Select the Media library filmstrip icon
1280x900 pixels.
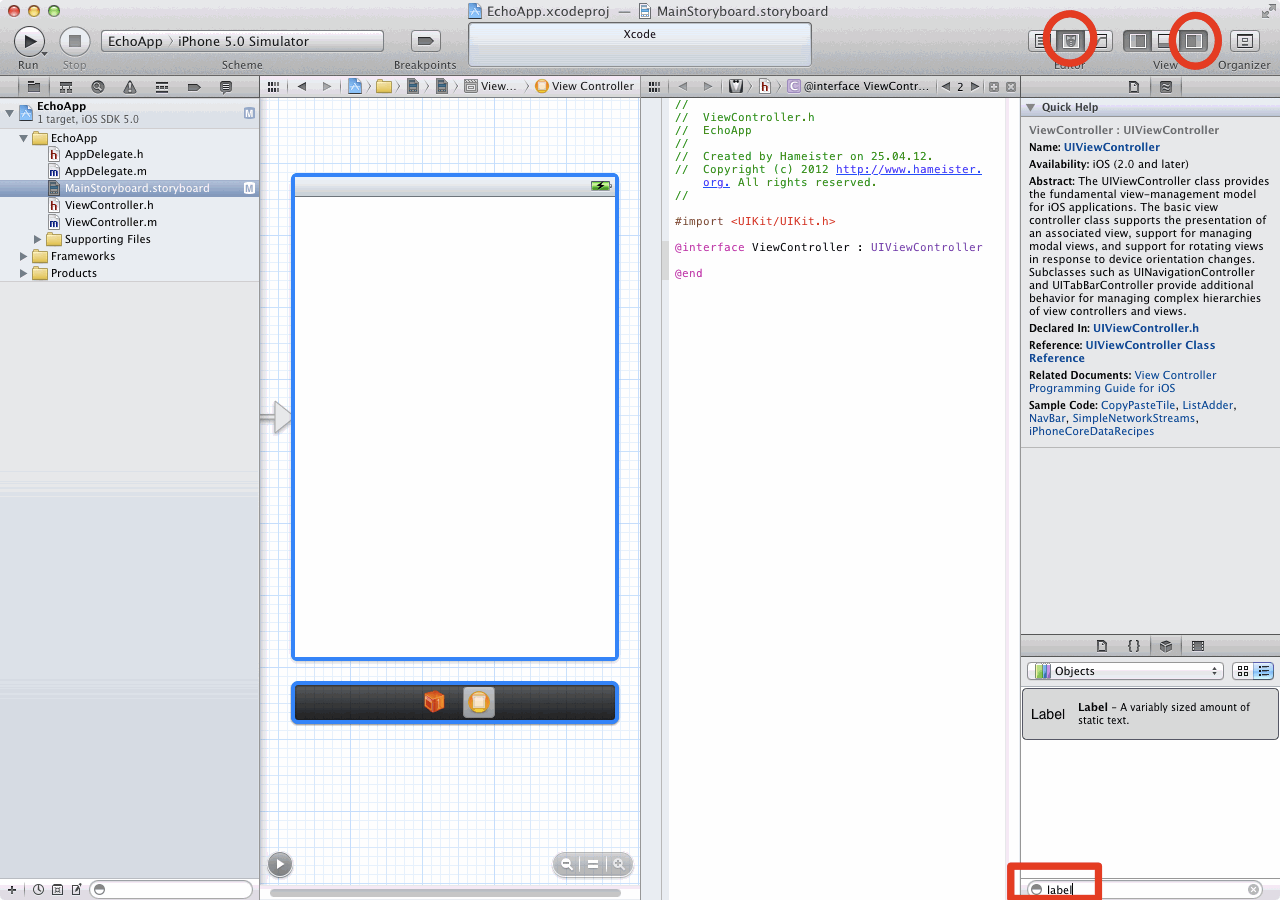pyautogui.click(x=1198, y=646)
